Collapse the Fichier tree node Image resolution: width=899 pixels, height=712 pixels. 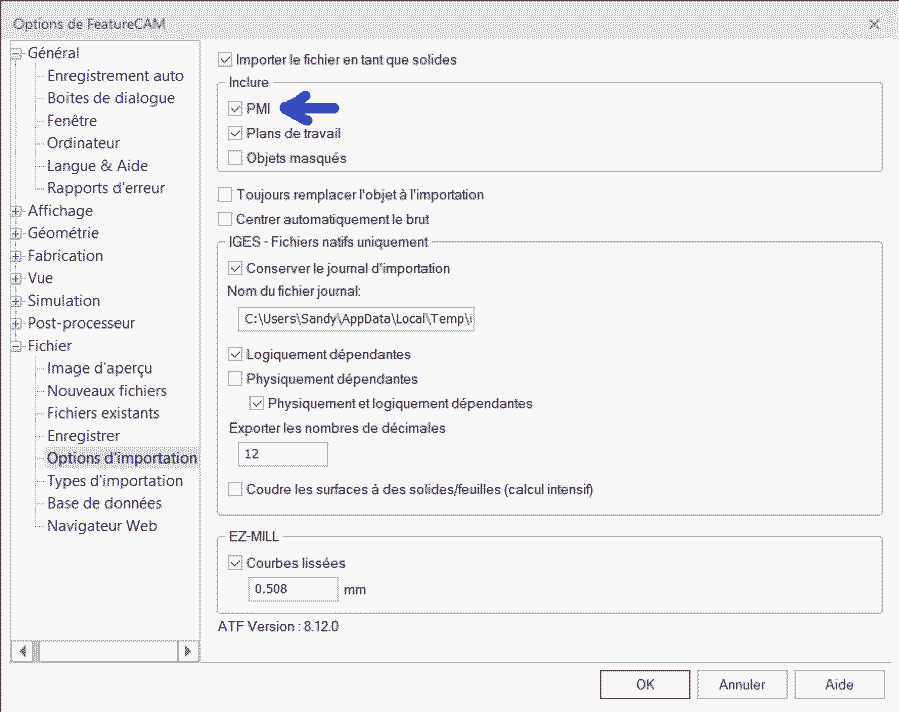point(16,346)
